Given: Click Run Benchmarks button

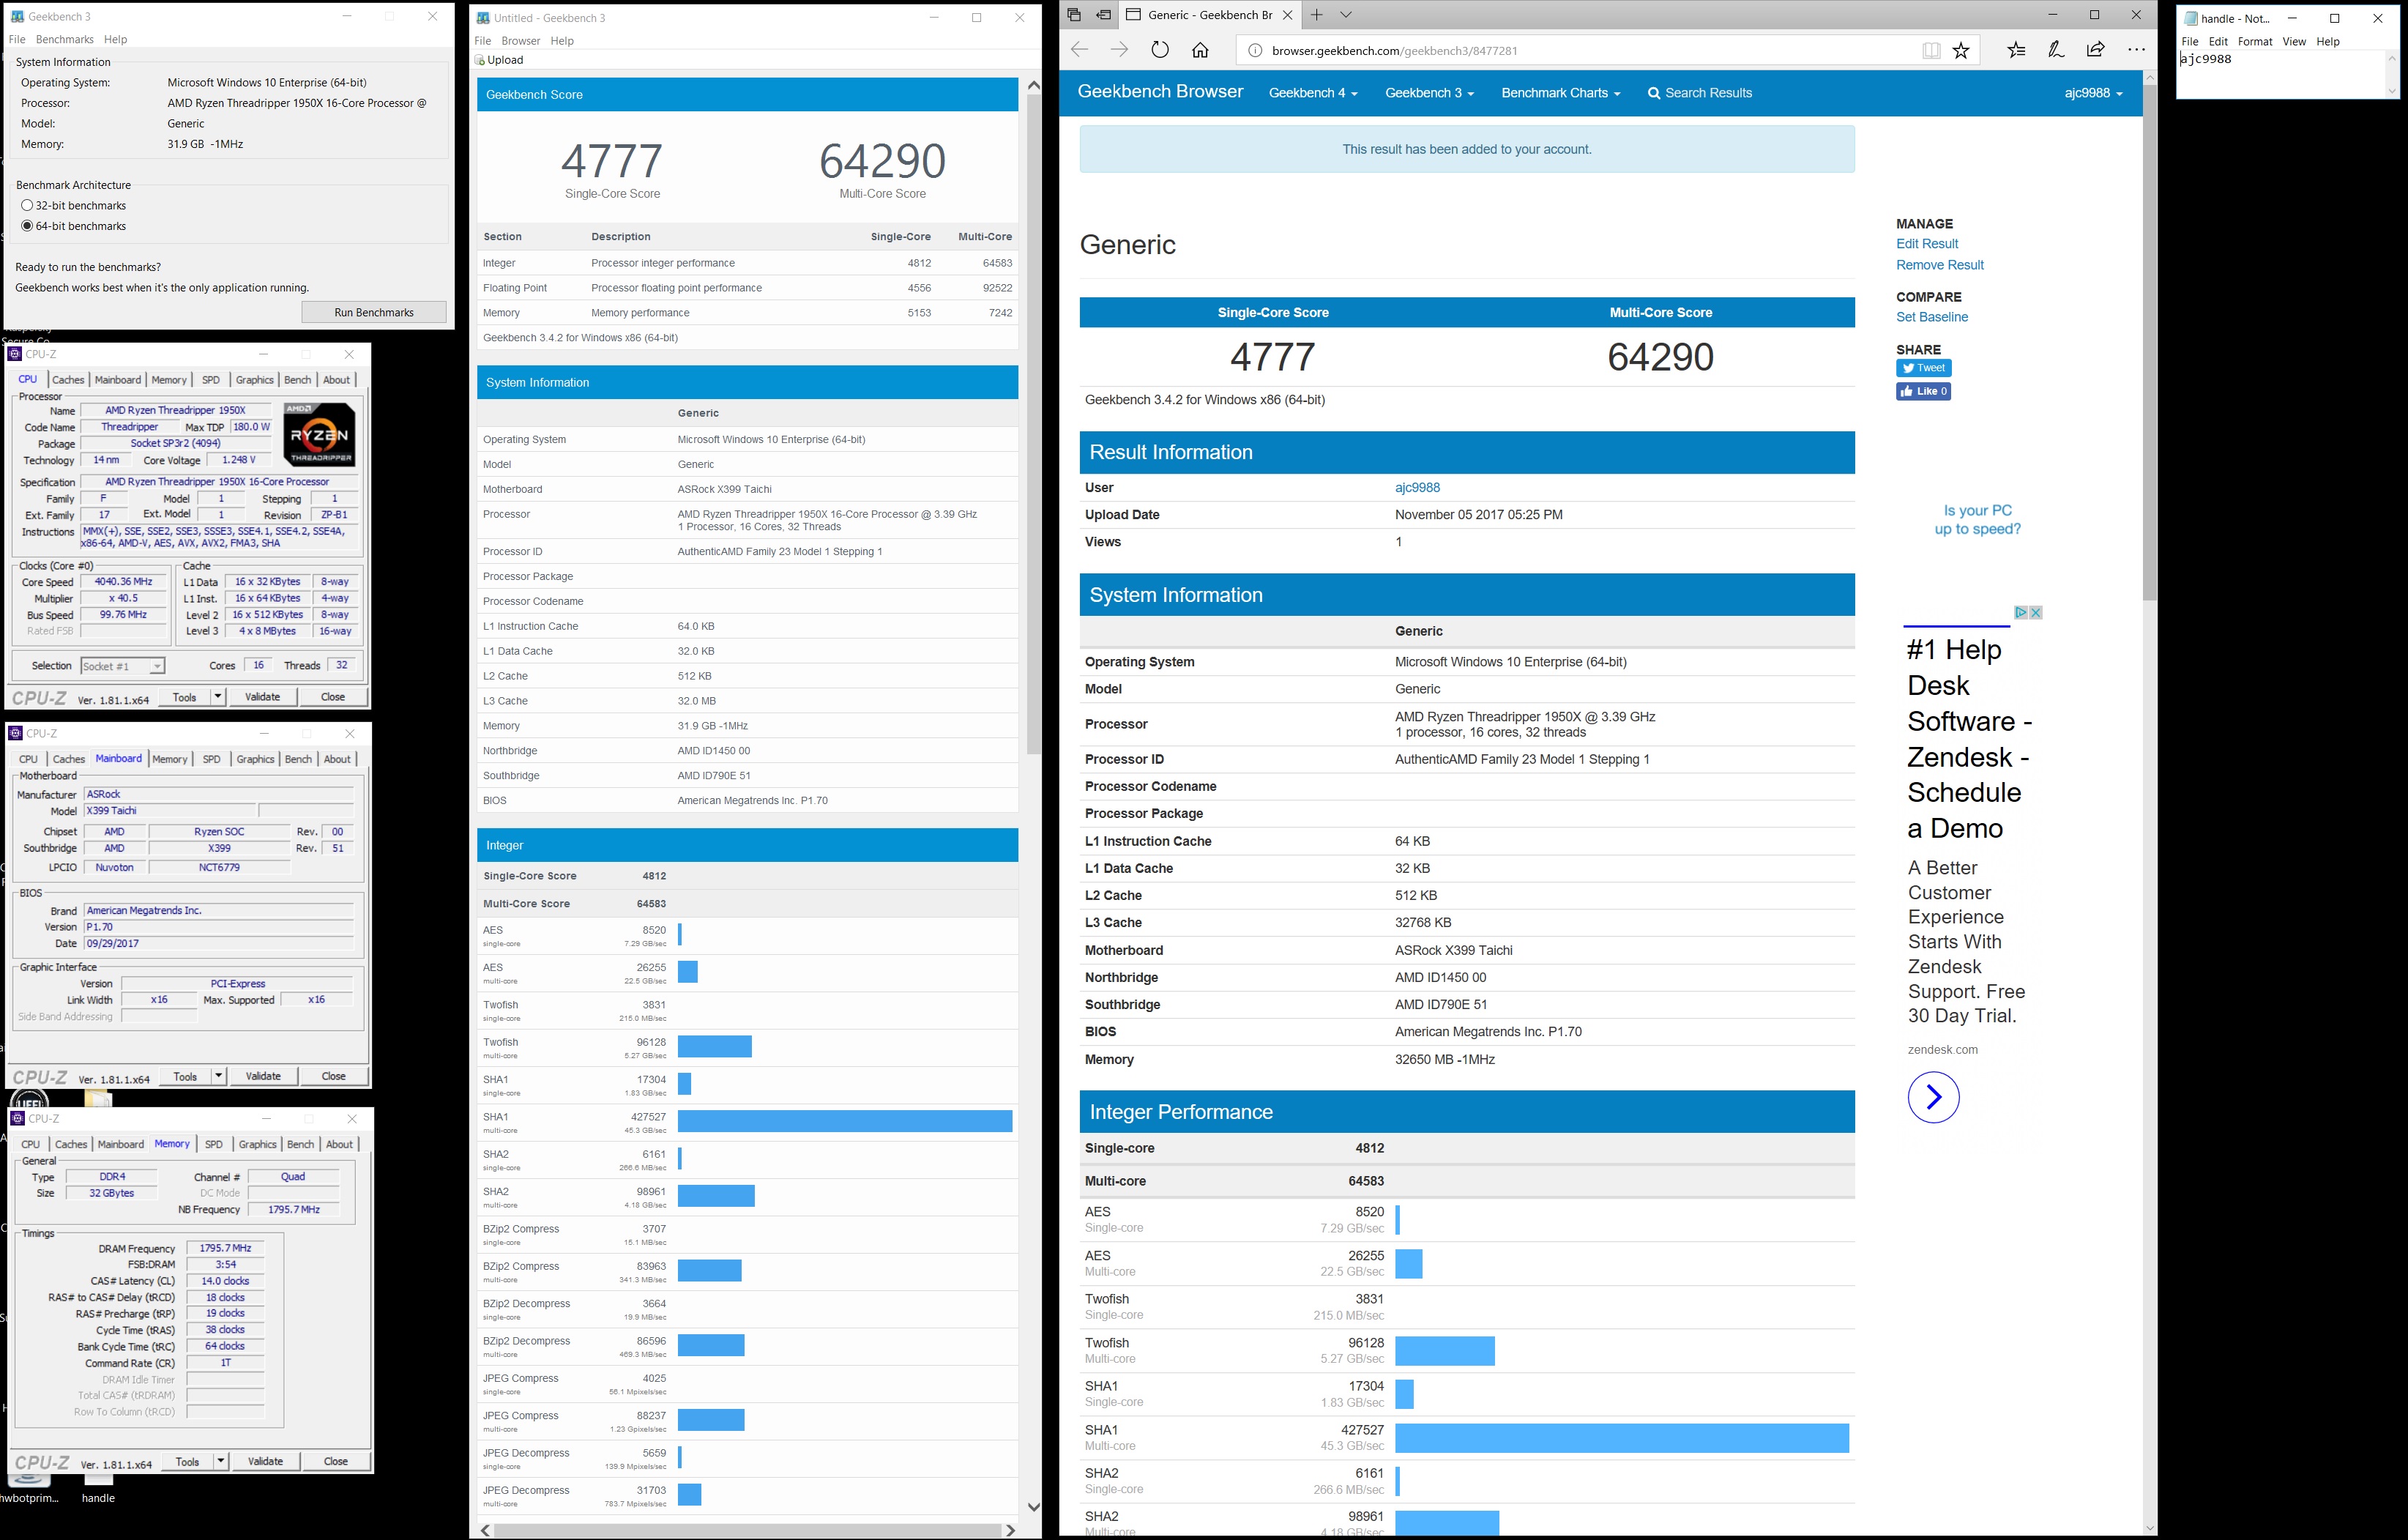Looking at the screenshot, I should [x=374, y=313].
